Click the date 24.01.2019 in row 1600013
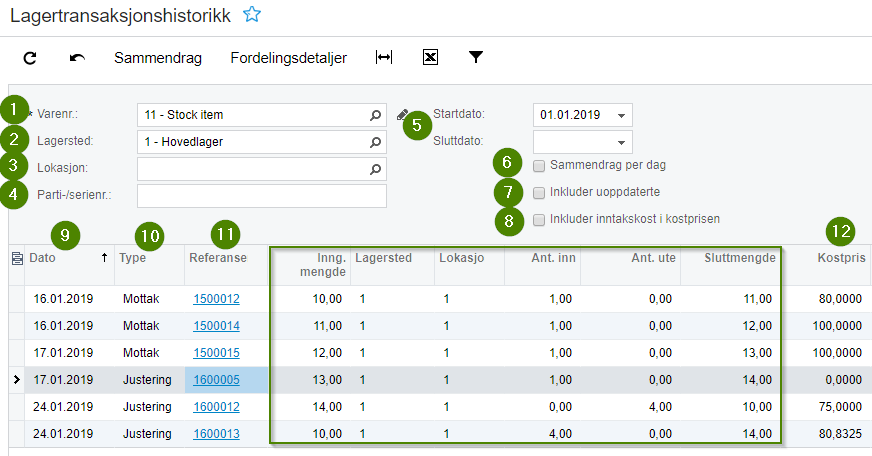The width and height of the screenshot is (872, 456). click(x=70, y=434)
